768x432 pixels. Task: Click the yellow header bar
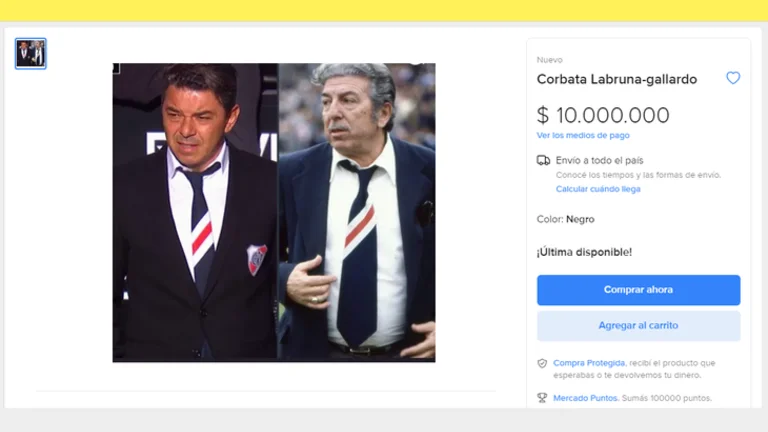[x=384, y=10]
